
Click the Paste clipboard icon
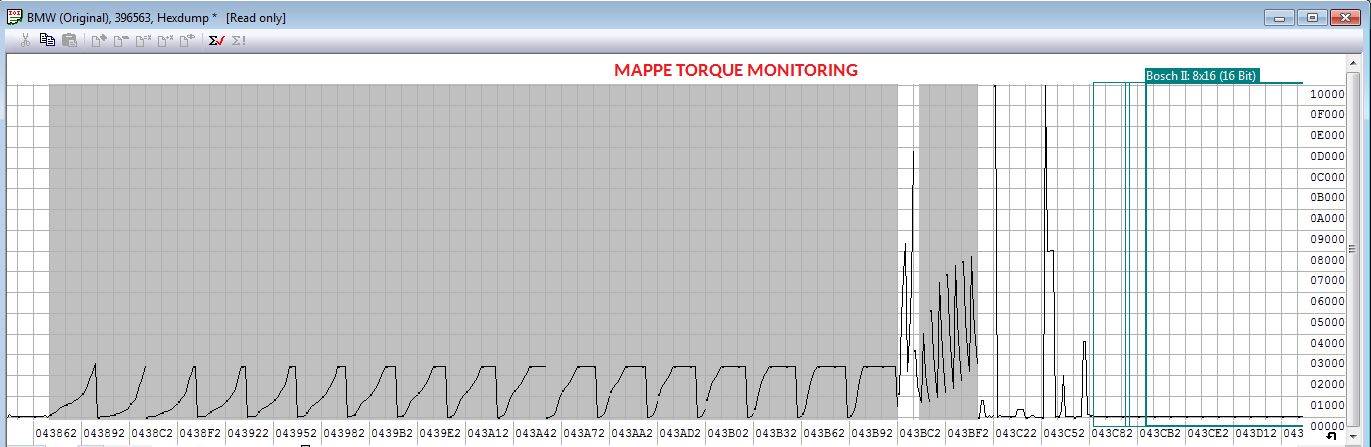(x=69, y=41)
